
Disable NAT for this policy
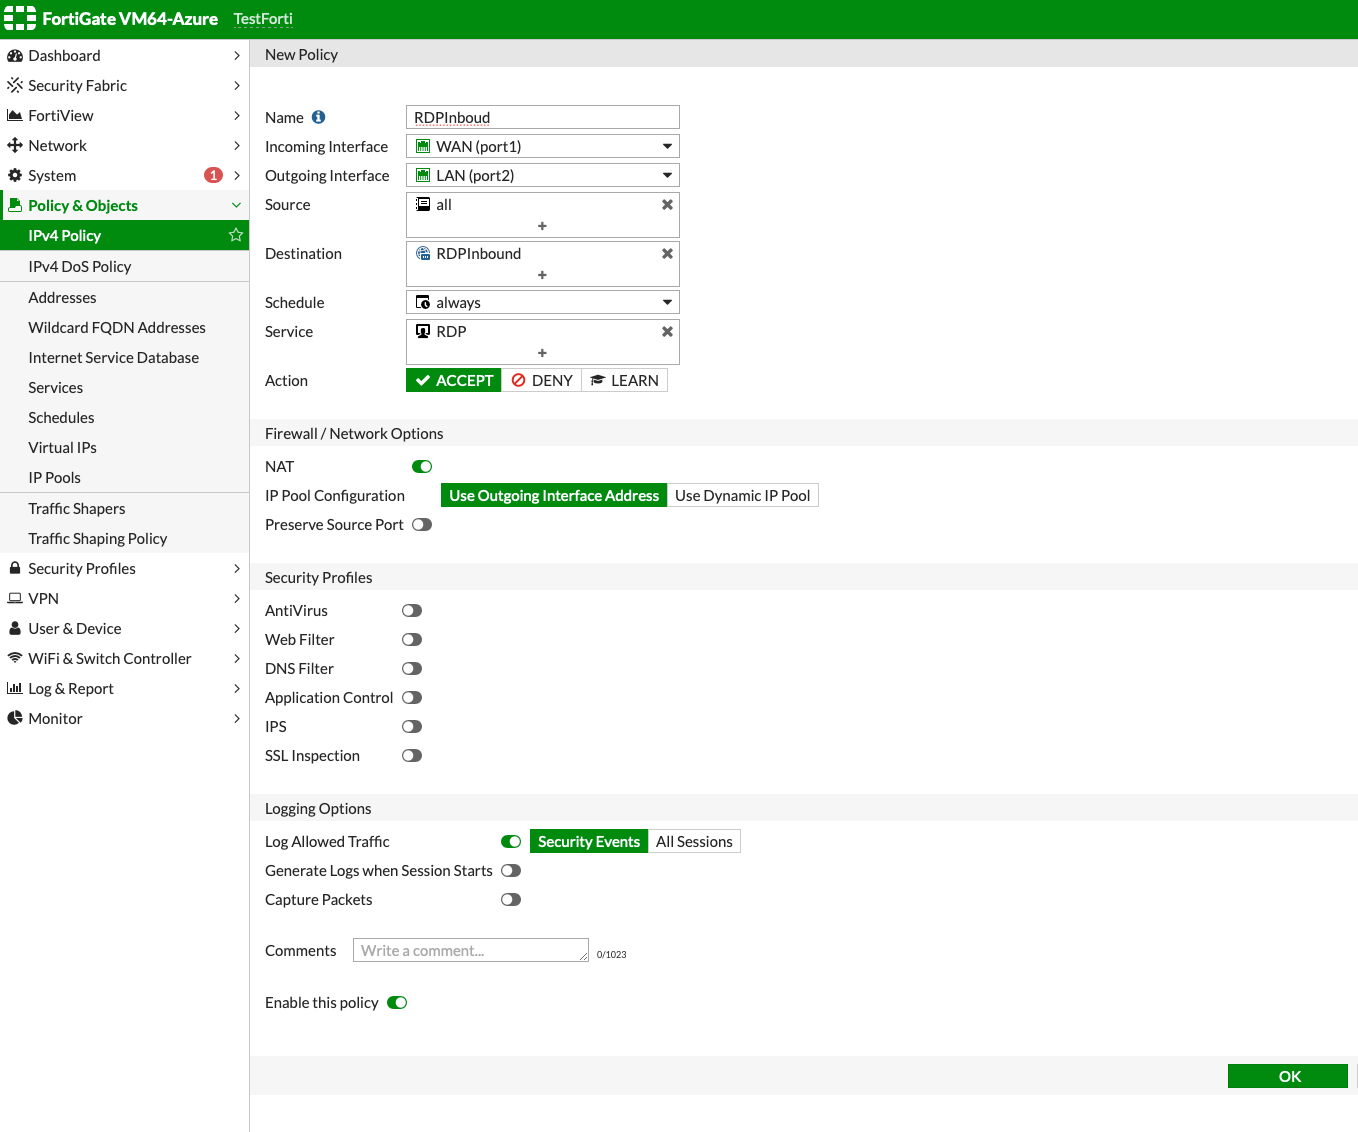(x=421, y=466)
